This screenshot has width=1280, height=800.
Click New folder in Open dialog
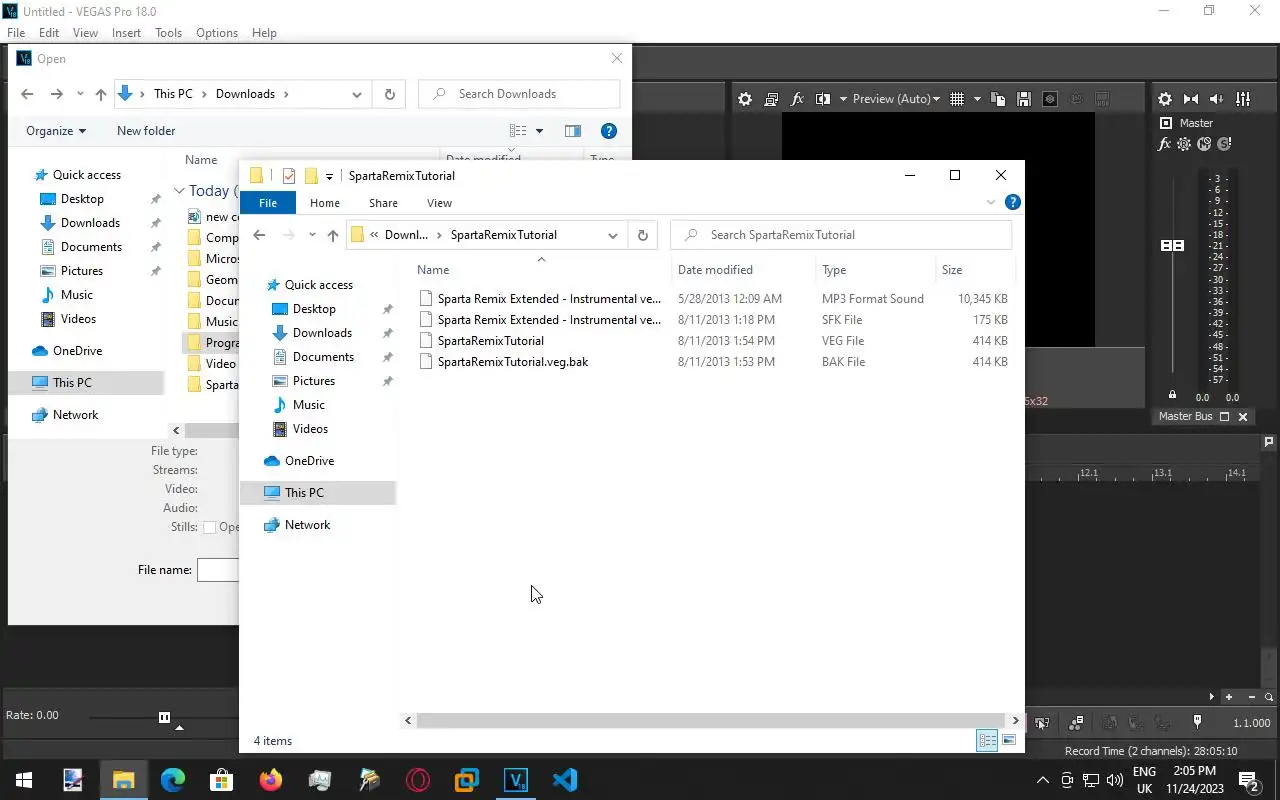(x=146, y=131)
